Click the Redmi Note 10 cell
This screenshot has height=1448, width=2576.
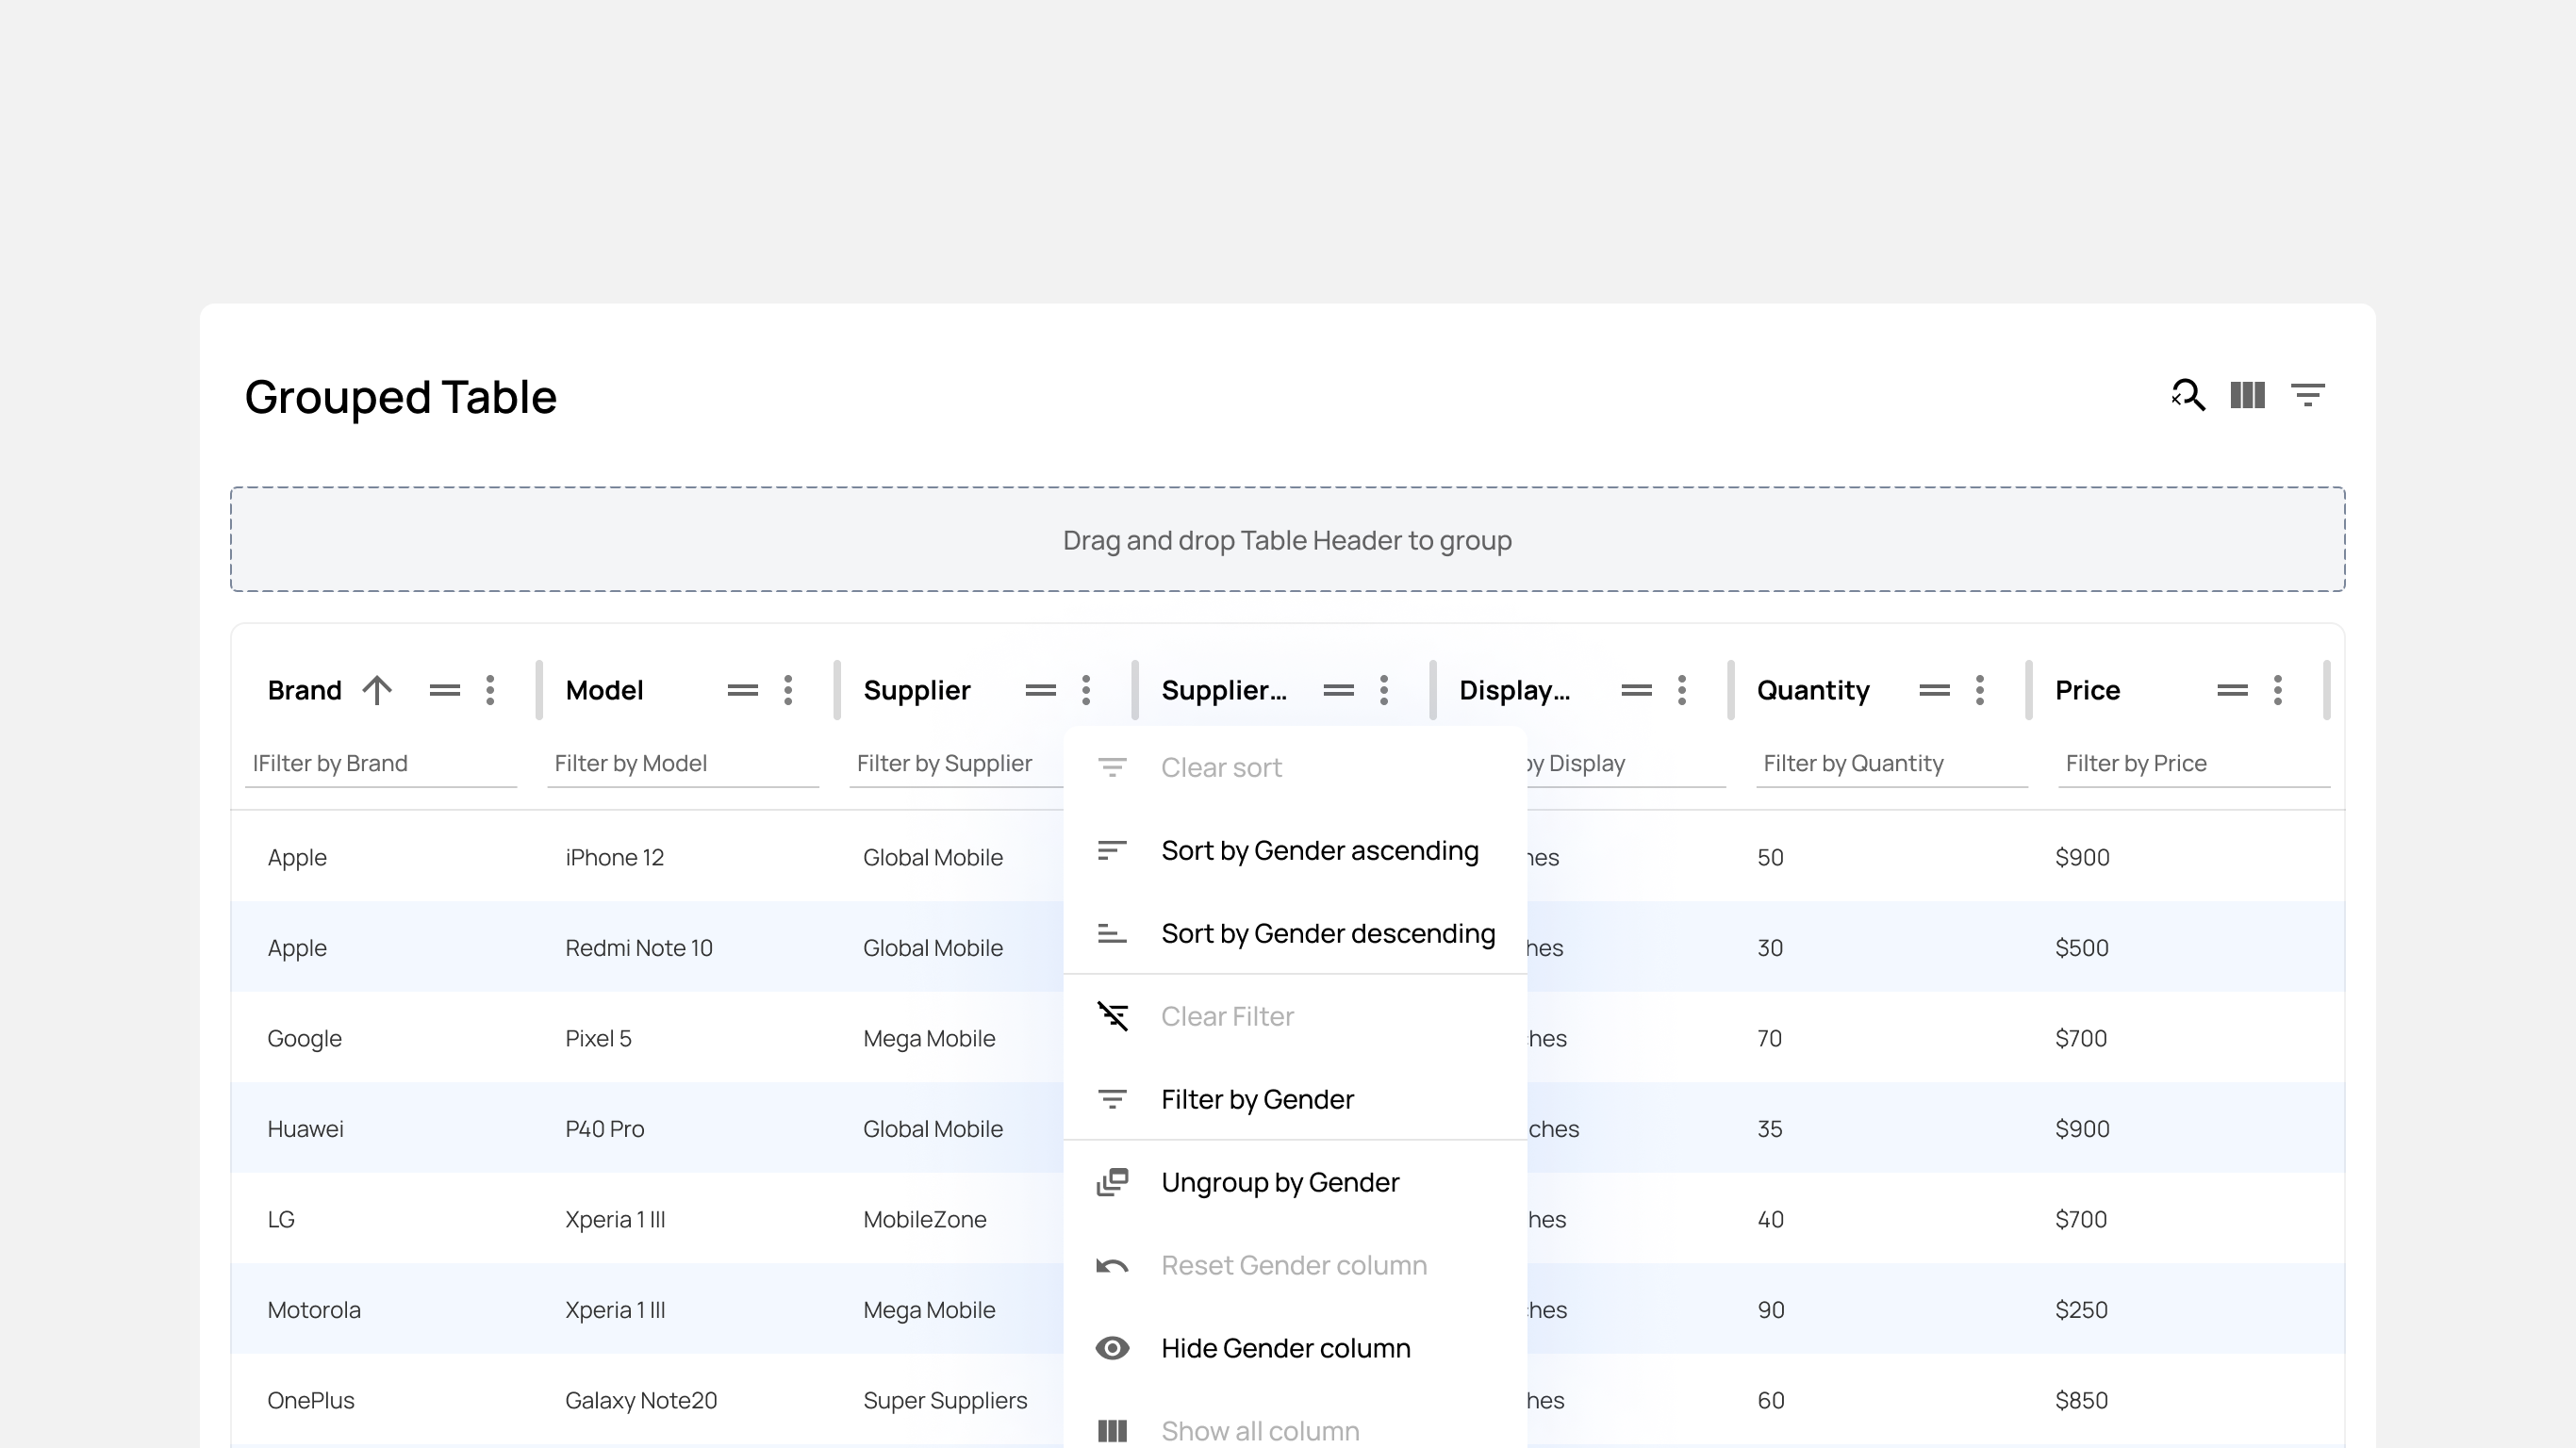coord(639,948)
